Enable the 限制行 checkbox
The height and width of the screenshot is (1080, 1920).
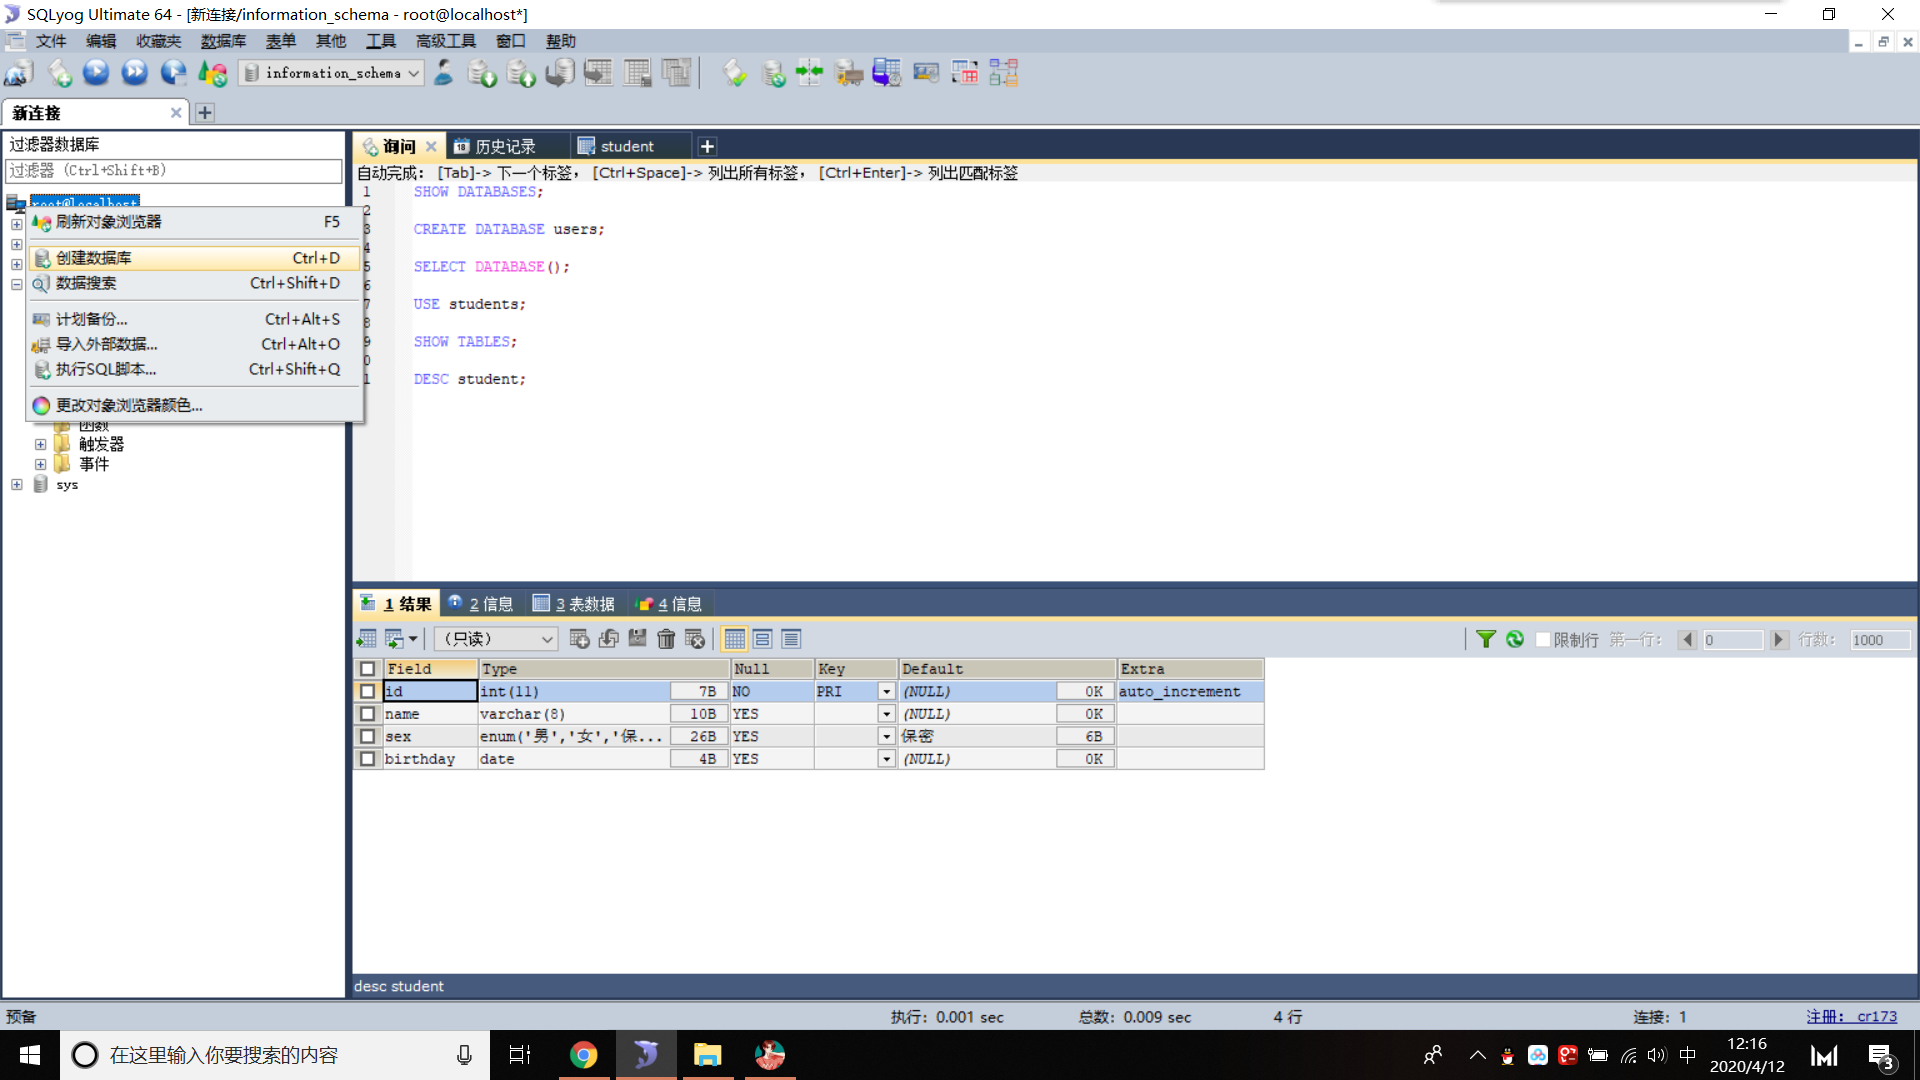[1542, 639]
